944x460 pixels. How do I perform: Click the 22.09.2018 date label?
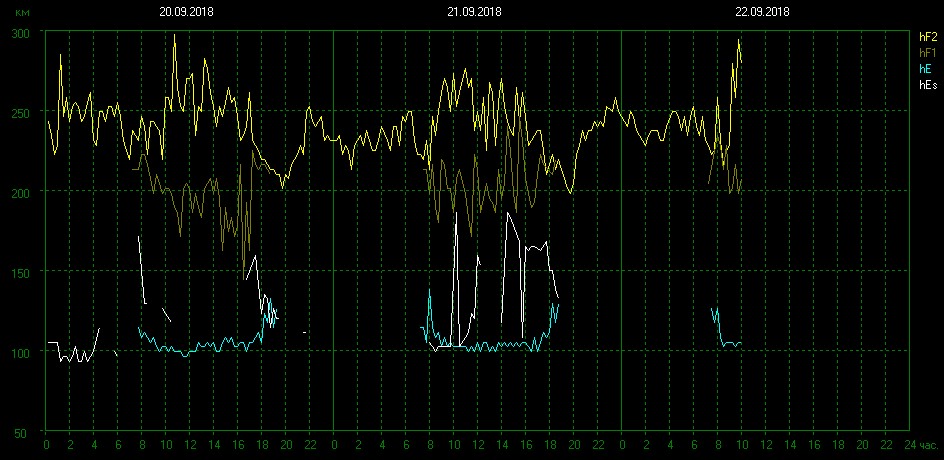tap(762, 12)
